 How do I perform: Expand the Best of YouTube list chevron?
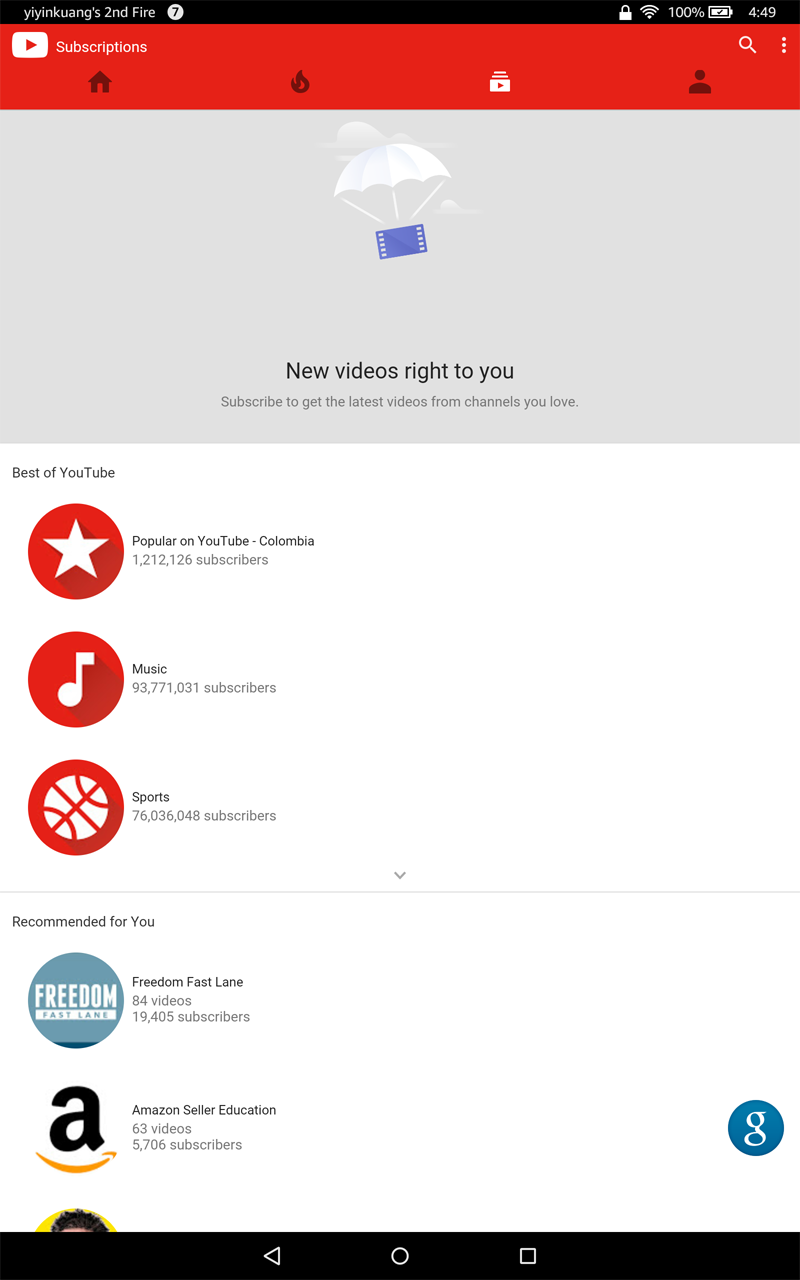(x=400, y=875)
